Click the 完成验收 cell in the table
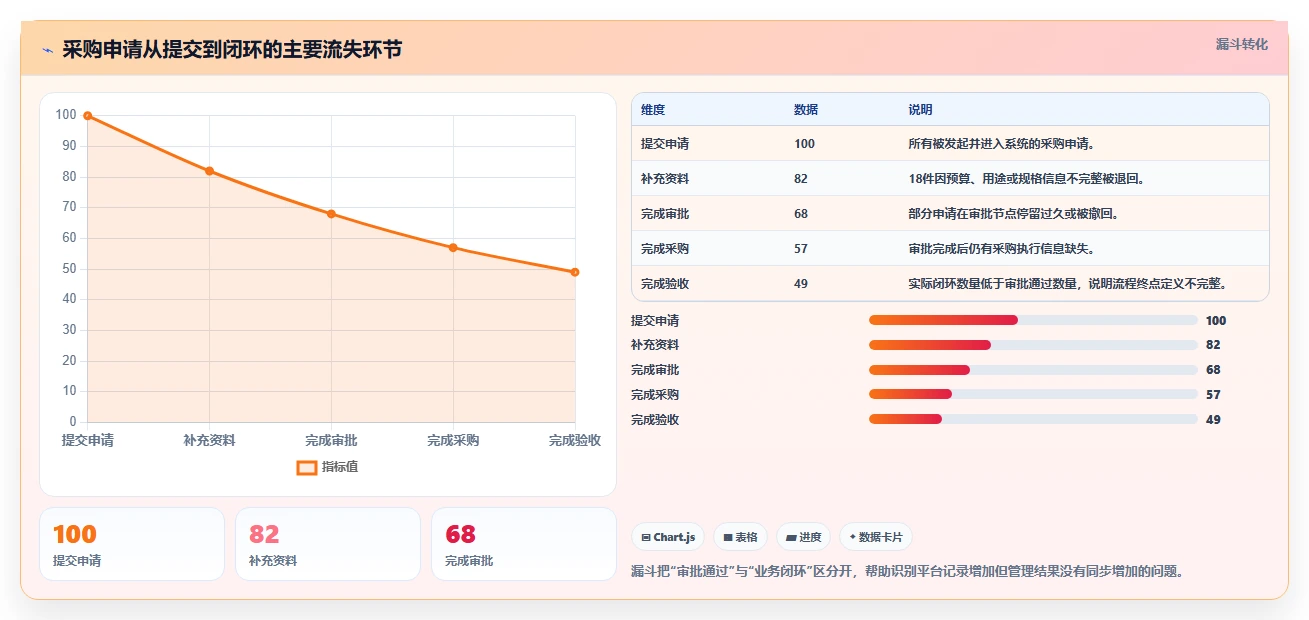The image size is (1309, 620). 665,284
